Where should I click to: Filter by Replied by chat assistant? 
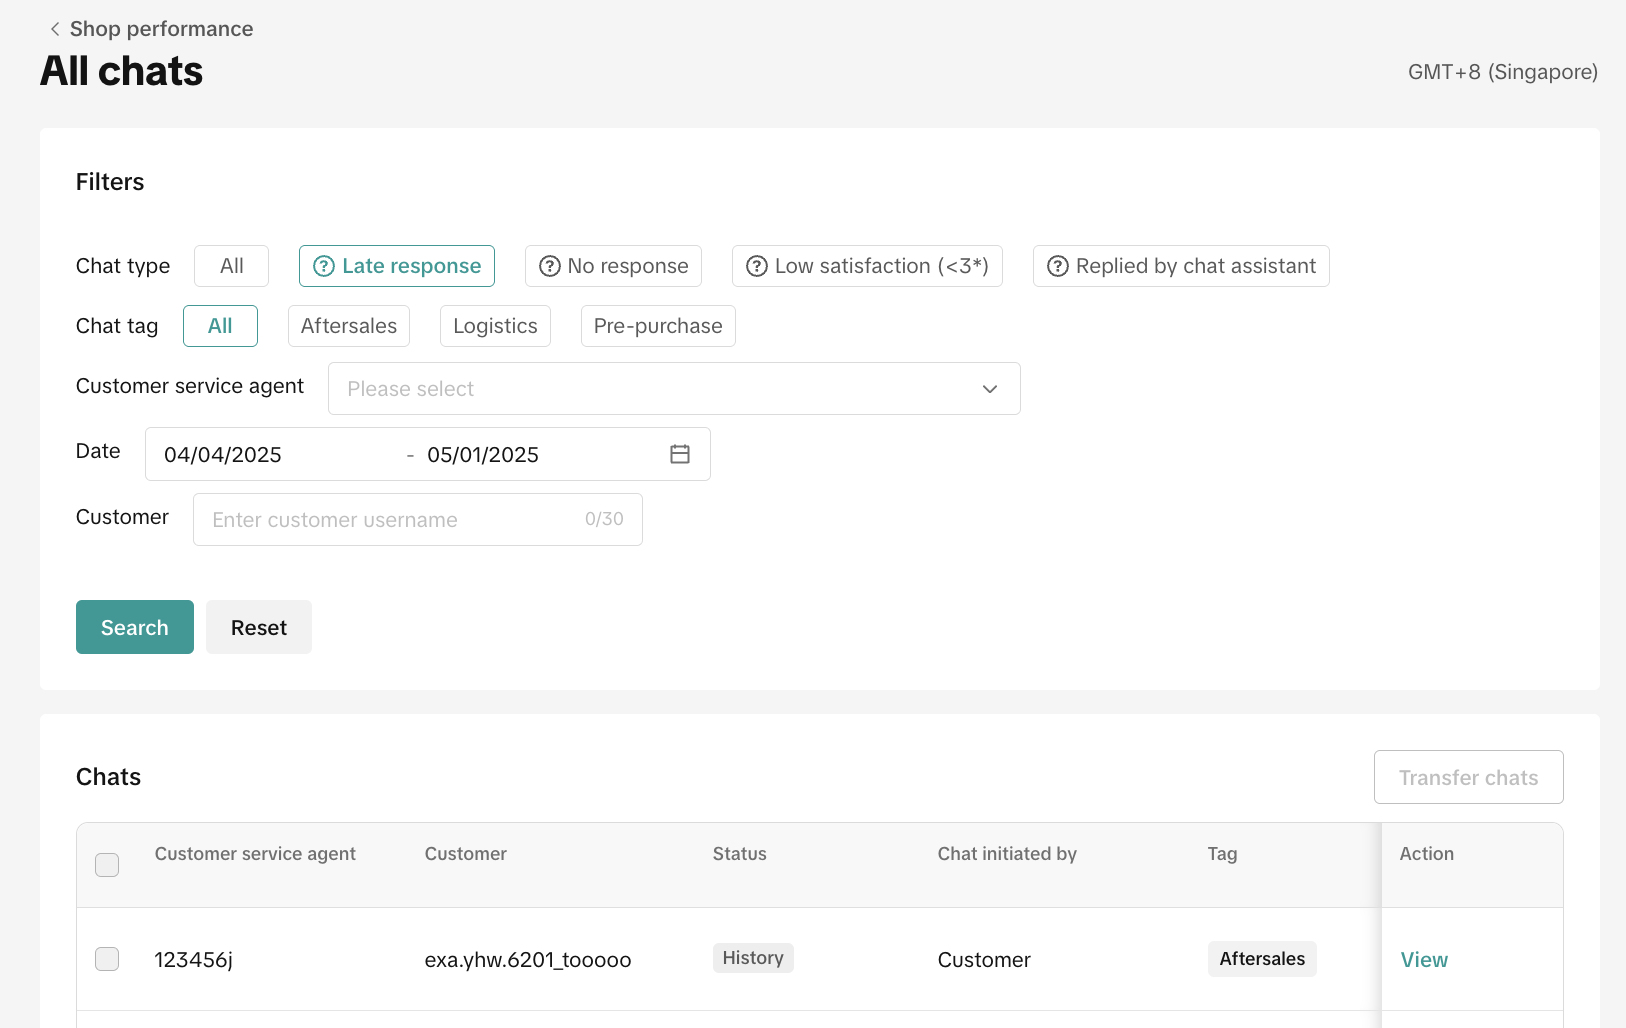coord(1181,266)
